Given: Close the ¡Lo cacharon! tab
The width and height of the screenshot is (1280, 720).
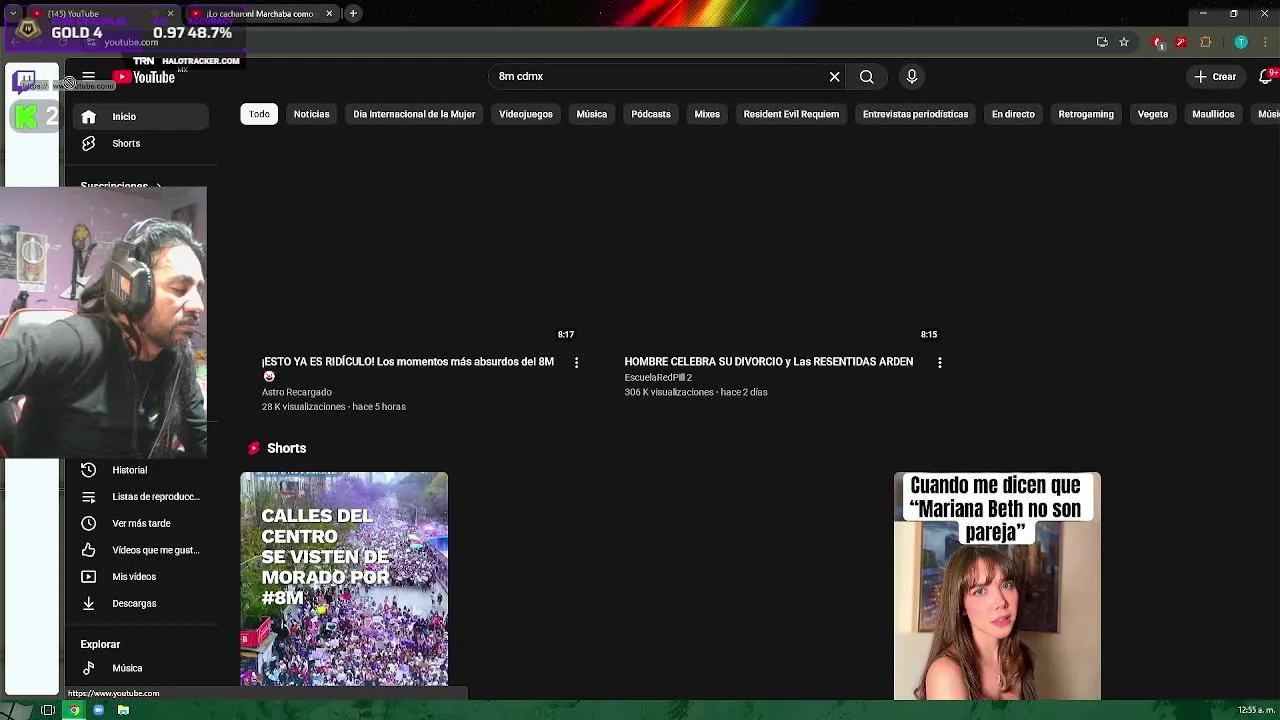Looking at the screenshot, I should click(x=329, y=14).
